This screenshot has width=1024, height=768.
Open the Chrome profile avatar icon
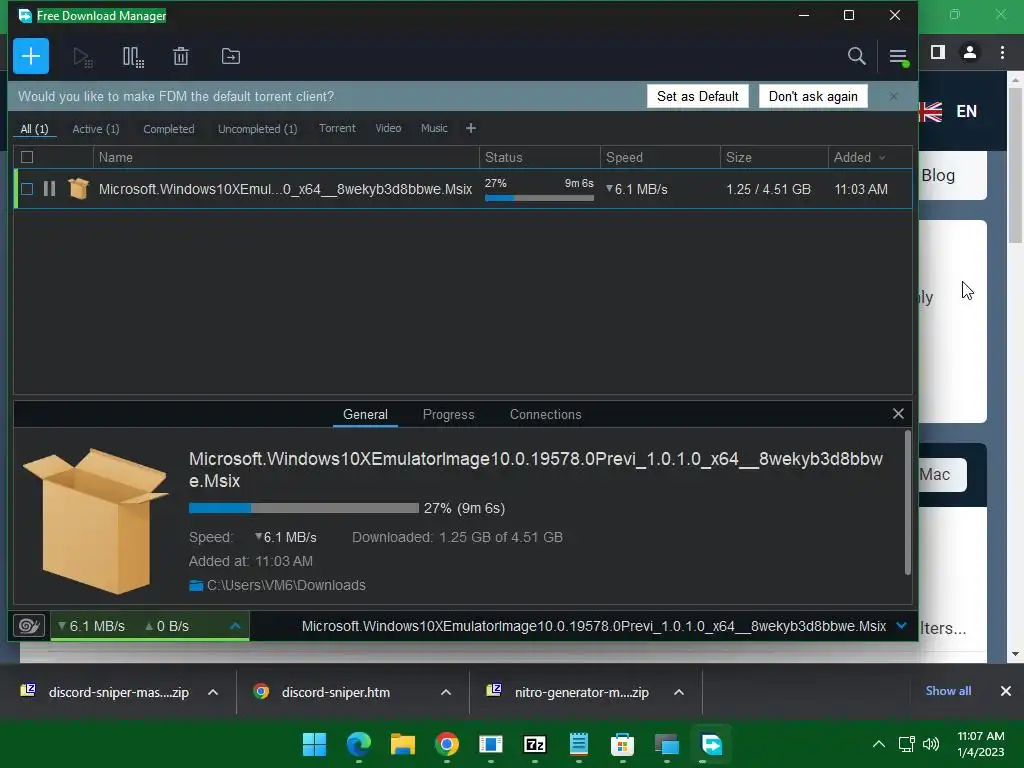970,52
